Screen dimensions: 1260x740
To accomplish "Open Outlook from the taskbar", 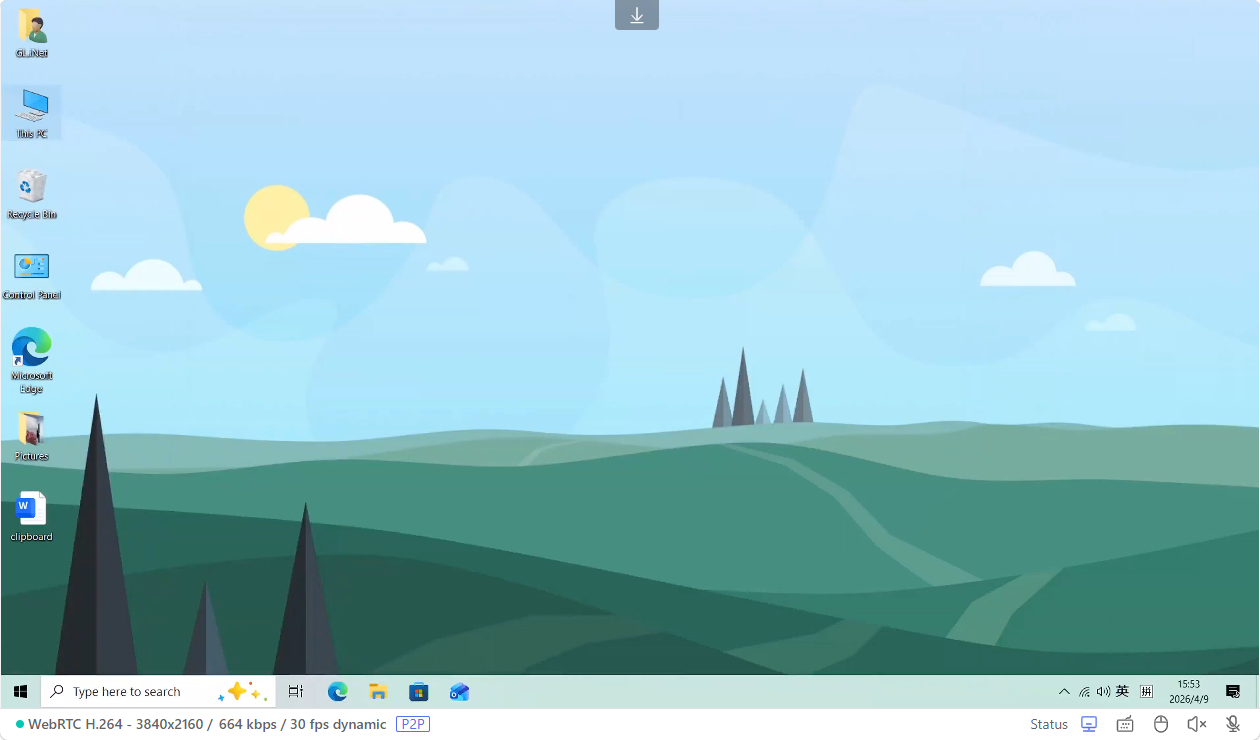I will pos(459,692).
